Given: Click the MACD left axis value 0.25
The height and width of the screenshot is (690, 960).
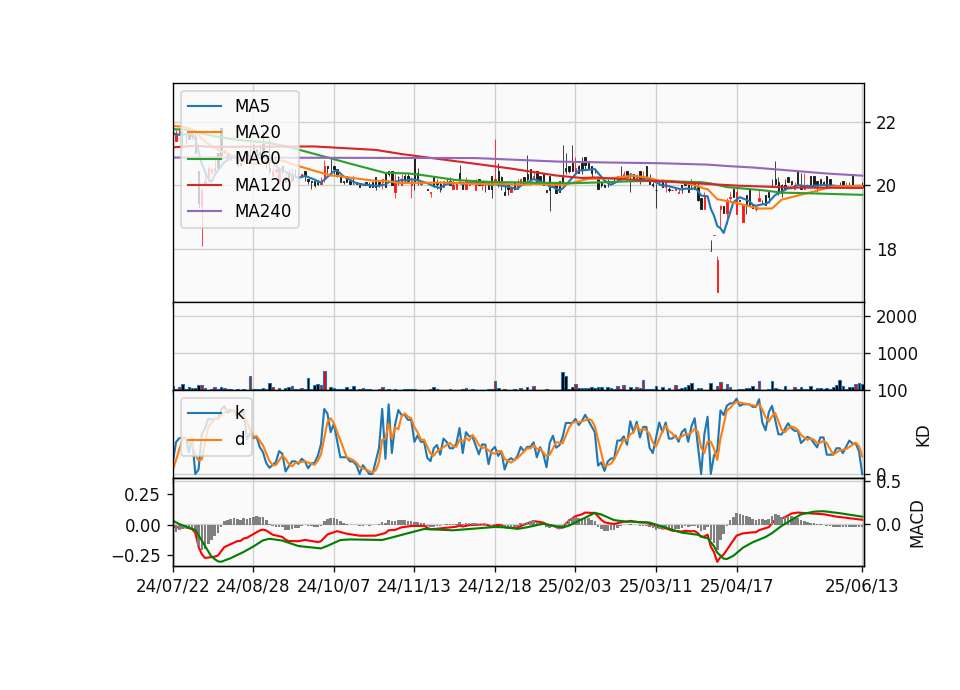Looking at the screenshot, I should click(142, 495).
